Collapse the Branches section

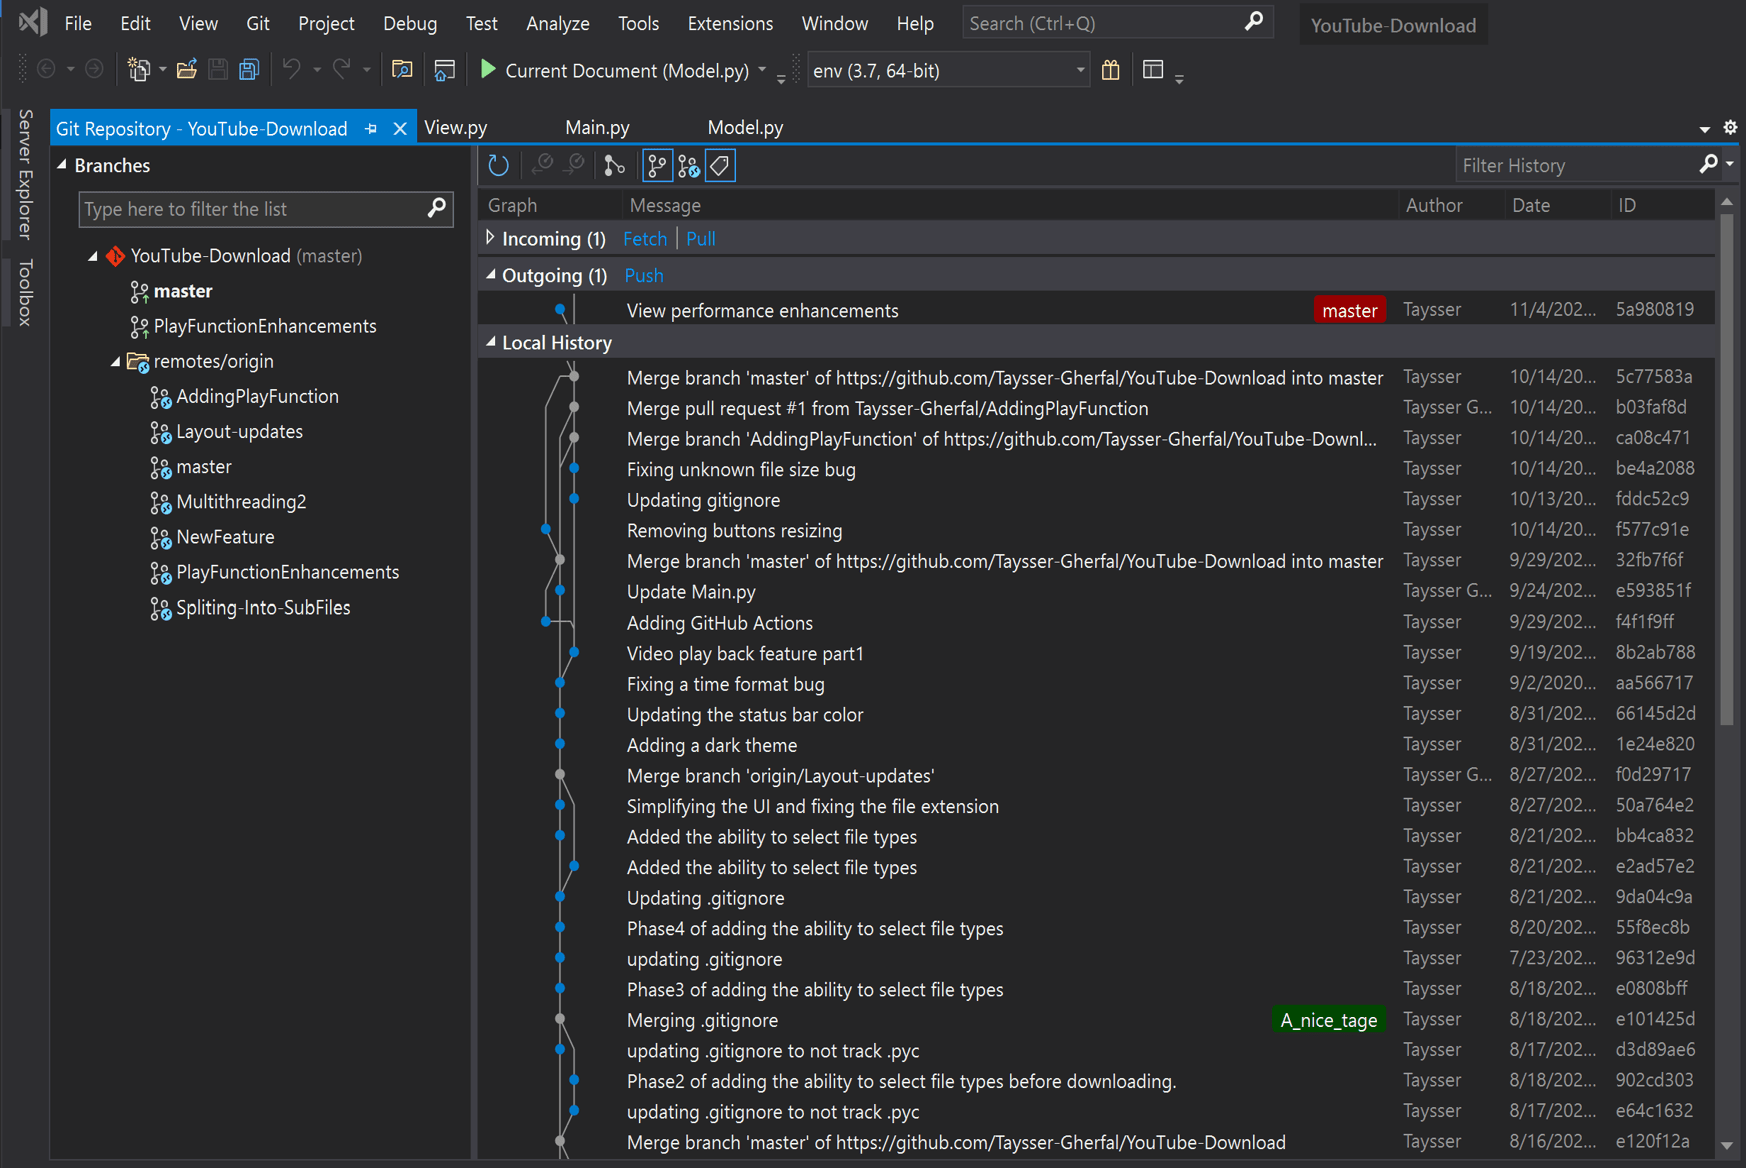click(x=60, y=165)
